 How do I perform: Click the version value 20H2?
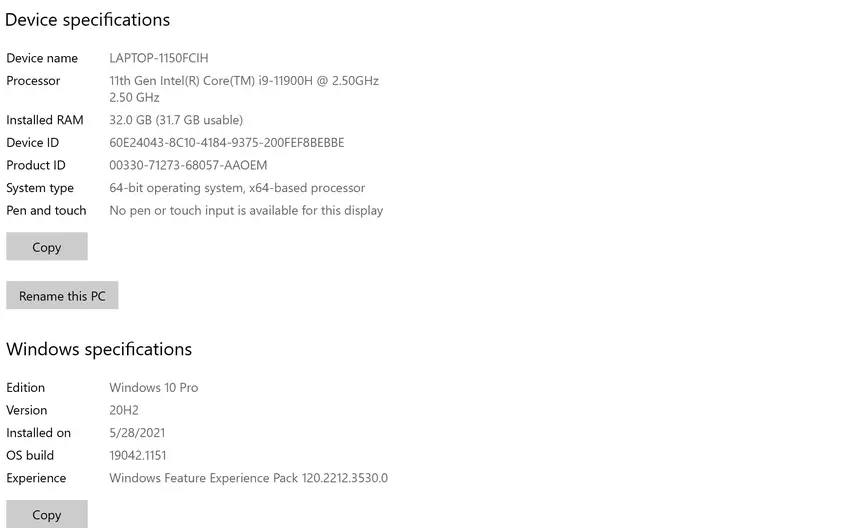(x=126, y=410)
